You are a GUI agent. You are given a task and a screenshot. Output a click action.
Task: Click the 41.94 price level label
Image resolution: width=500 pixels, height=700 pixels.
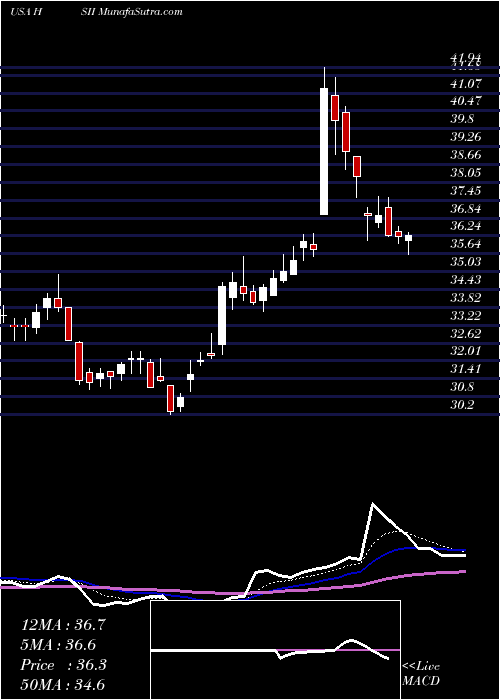pos(465,58)
